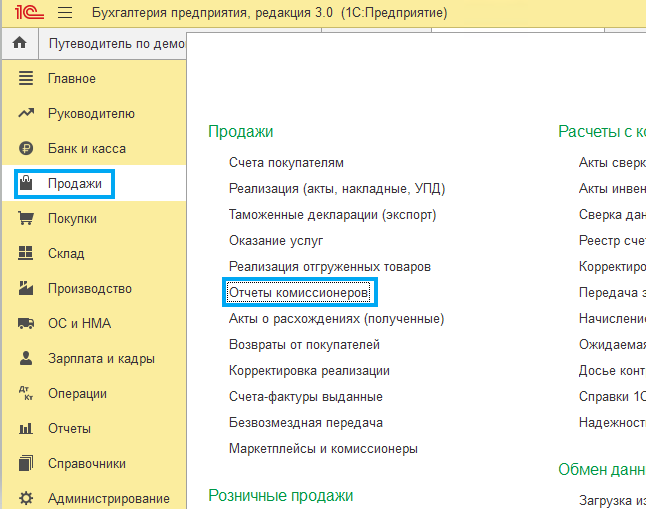
Task: Open Отчеты комиссионеров link
Action: point(299,292)
